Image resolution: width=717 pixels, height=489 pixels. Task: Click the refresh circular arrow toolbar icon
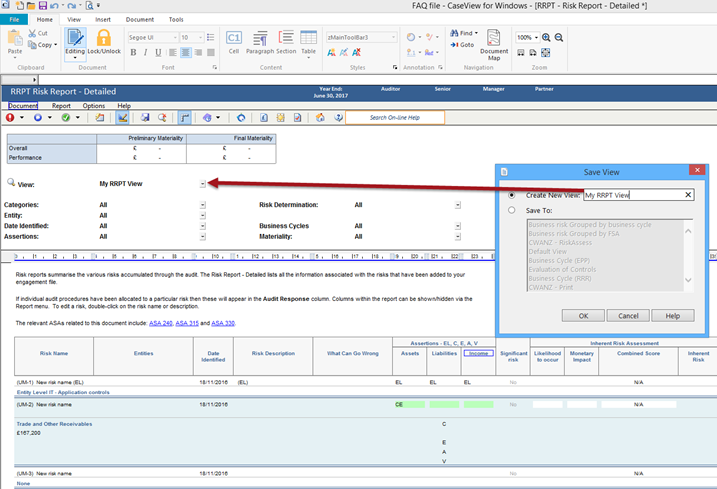(x=241, y=118)
